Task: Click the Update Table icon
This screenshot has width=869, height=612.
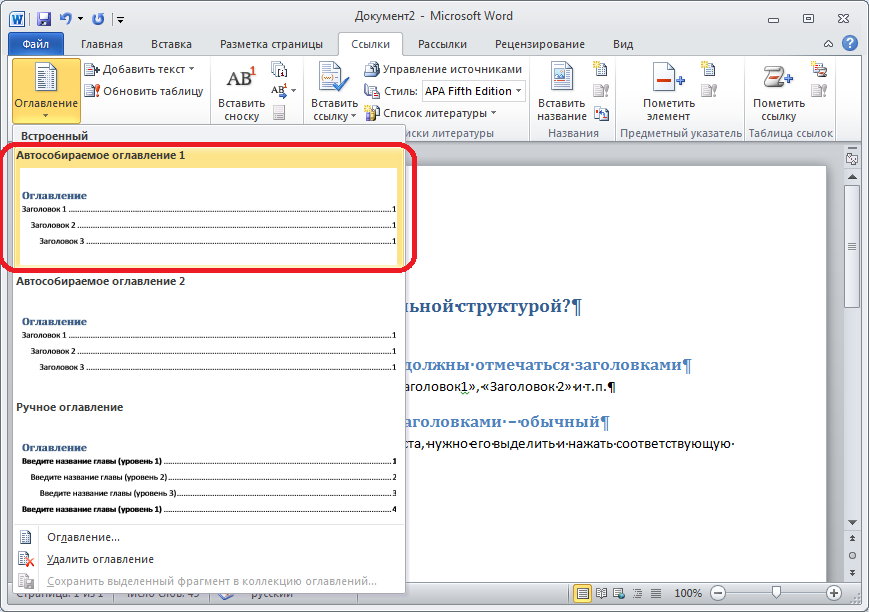Action: 144,91
